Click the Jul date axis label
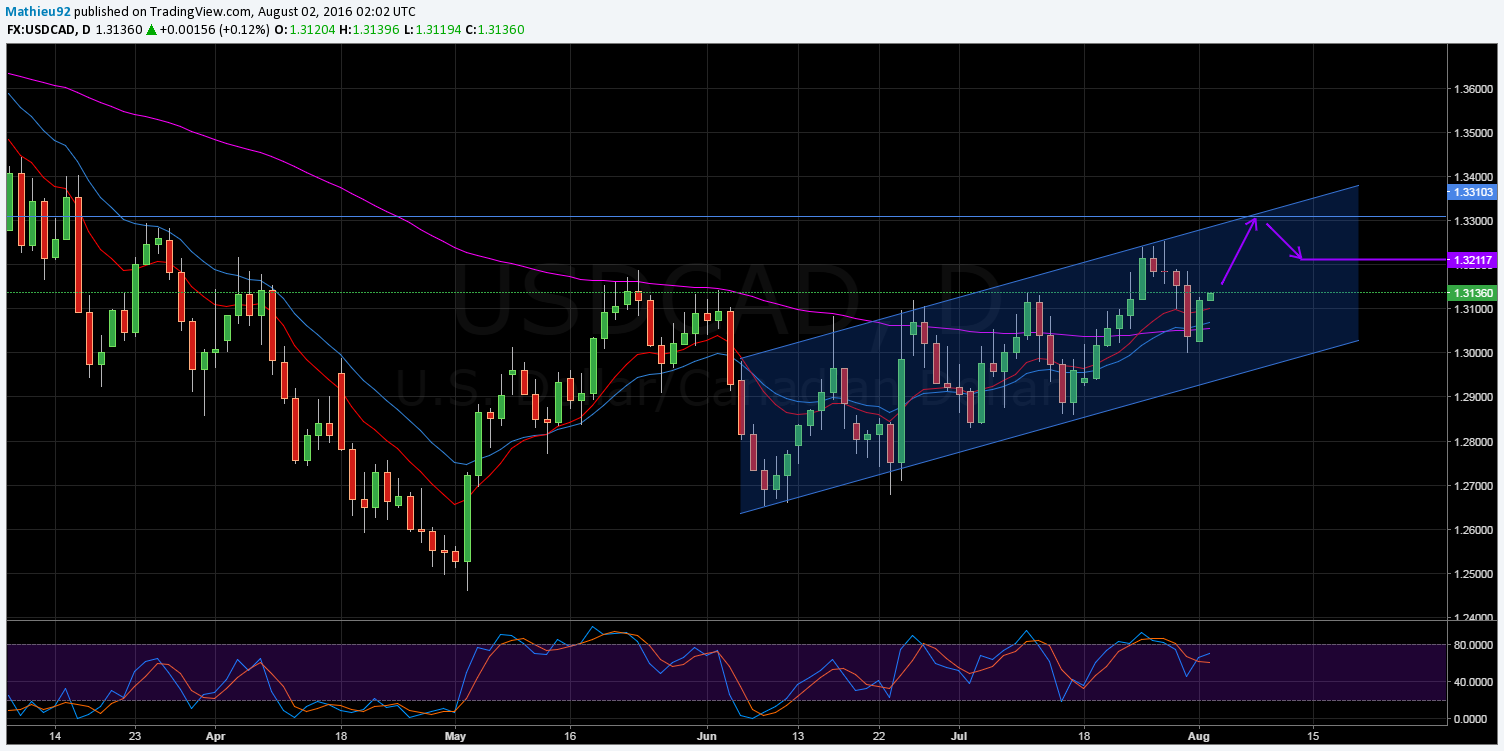Viewport: 1504px width, 751px height. tap(958, 736)
